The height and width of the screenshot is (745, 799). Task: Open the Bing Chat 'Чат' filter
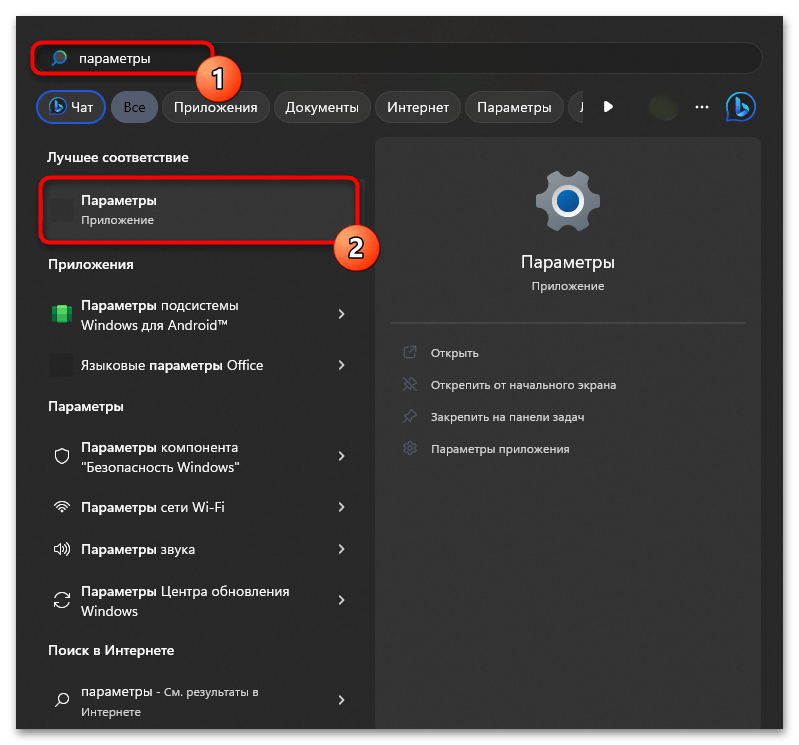click(x=71, y=107)
